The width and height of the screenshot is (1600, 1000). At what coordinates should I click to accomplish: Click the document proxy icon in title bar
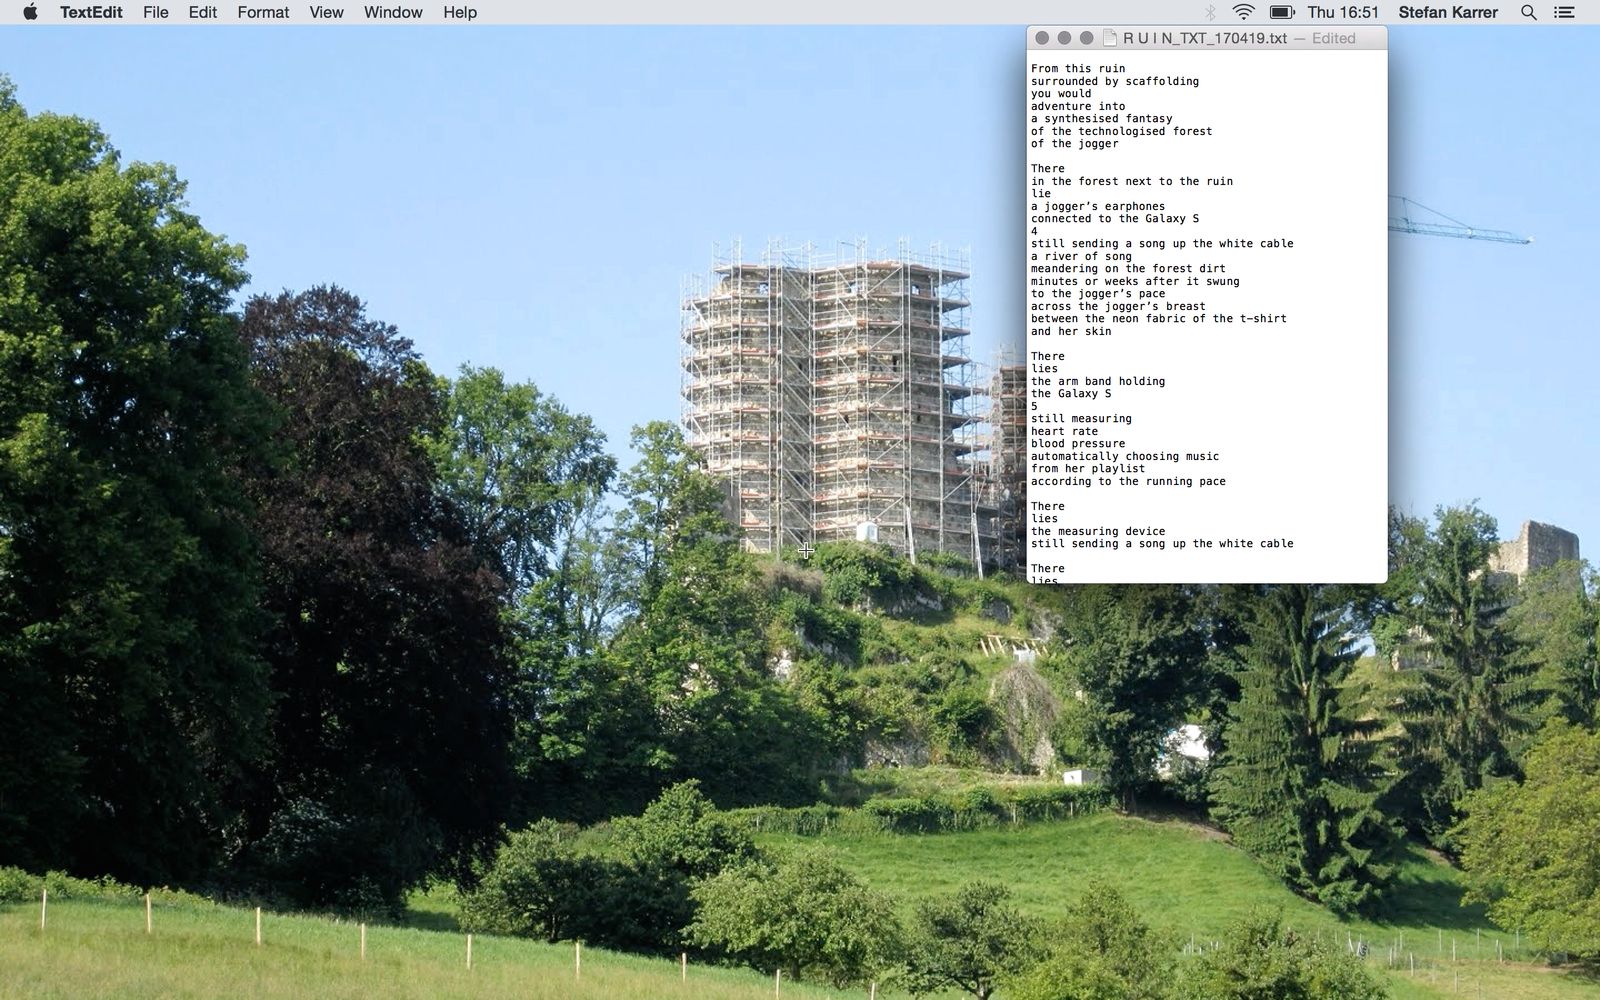click(x=1109, y=38)
